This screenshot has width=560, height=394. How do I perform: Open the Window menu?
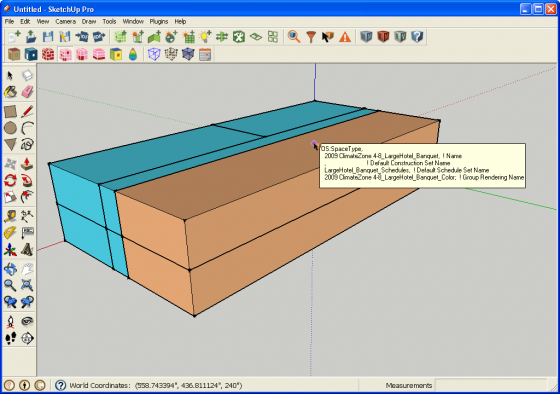[x=133, y=21]
